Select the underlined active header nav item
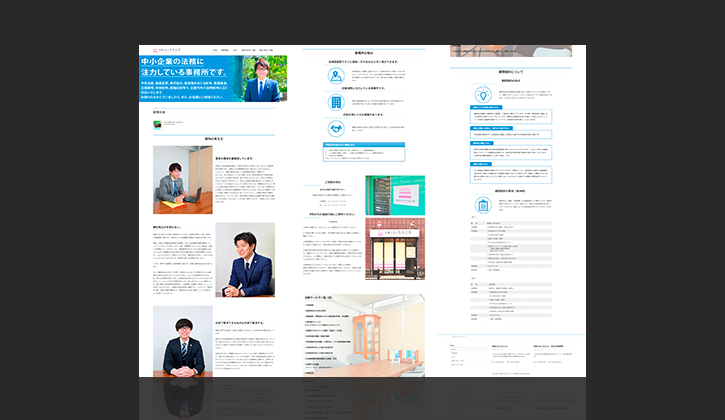 point(215,50)
